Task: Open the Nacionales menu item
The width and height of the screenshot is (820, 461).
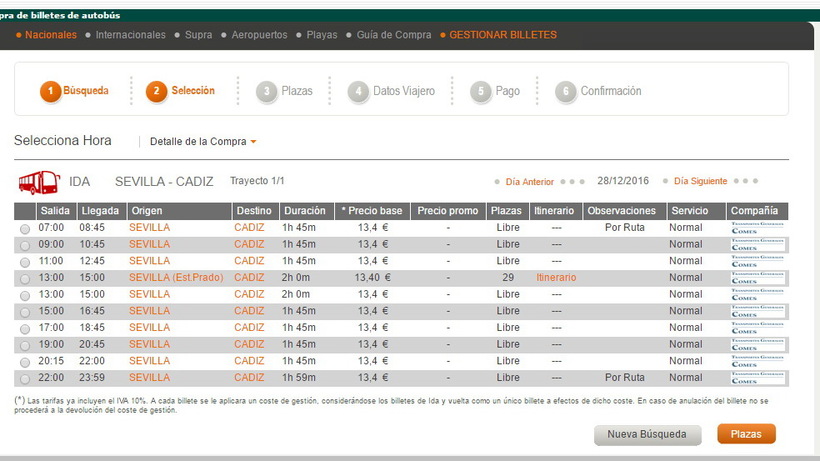Action: [50, 35]
